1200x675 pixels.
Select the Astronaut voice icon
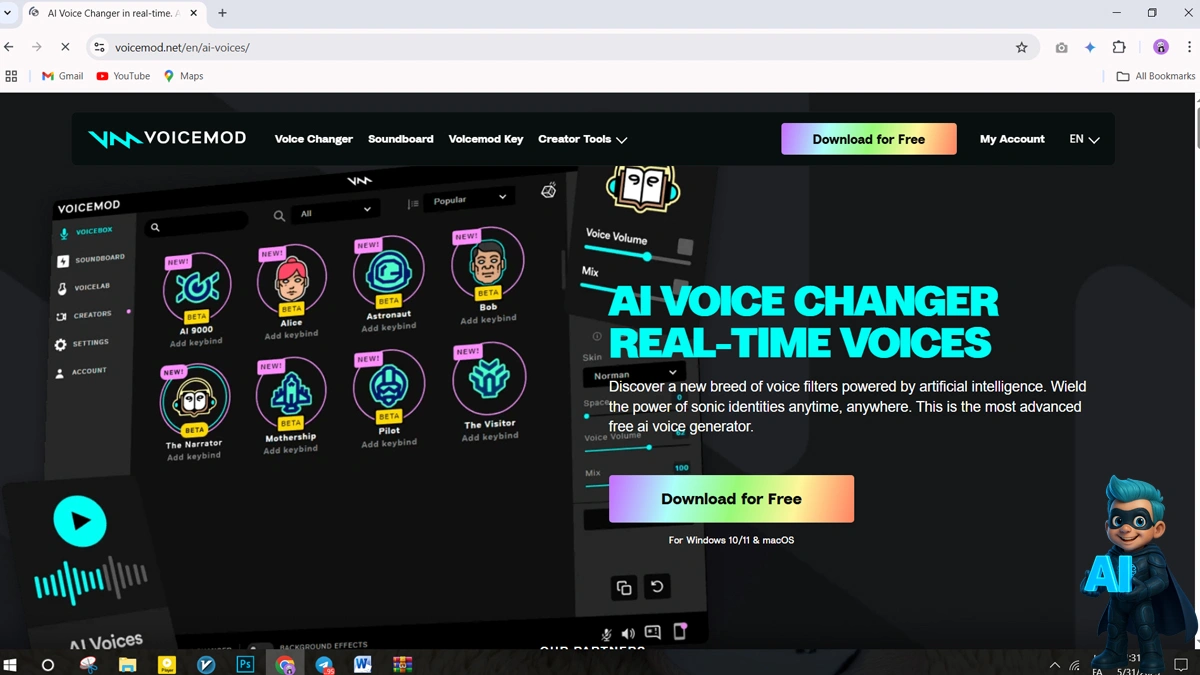tap(389, 271)
